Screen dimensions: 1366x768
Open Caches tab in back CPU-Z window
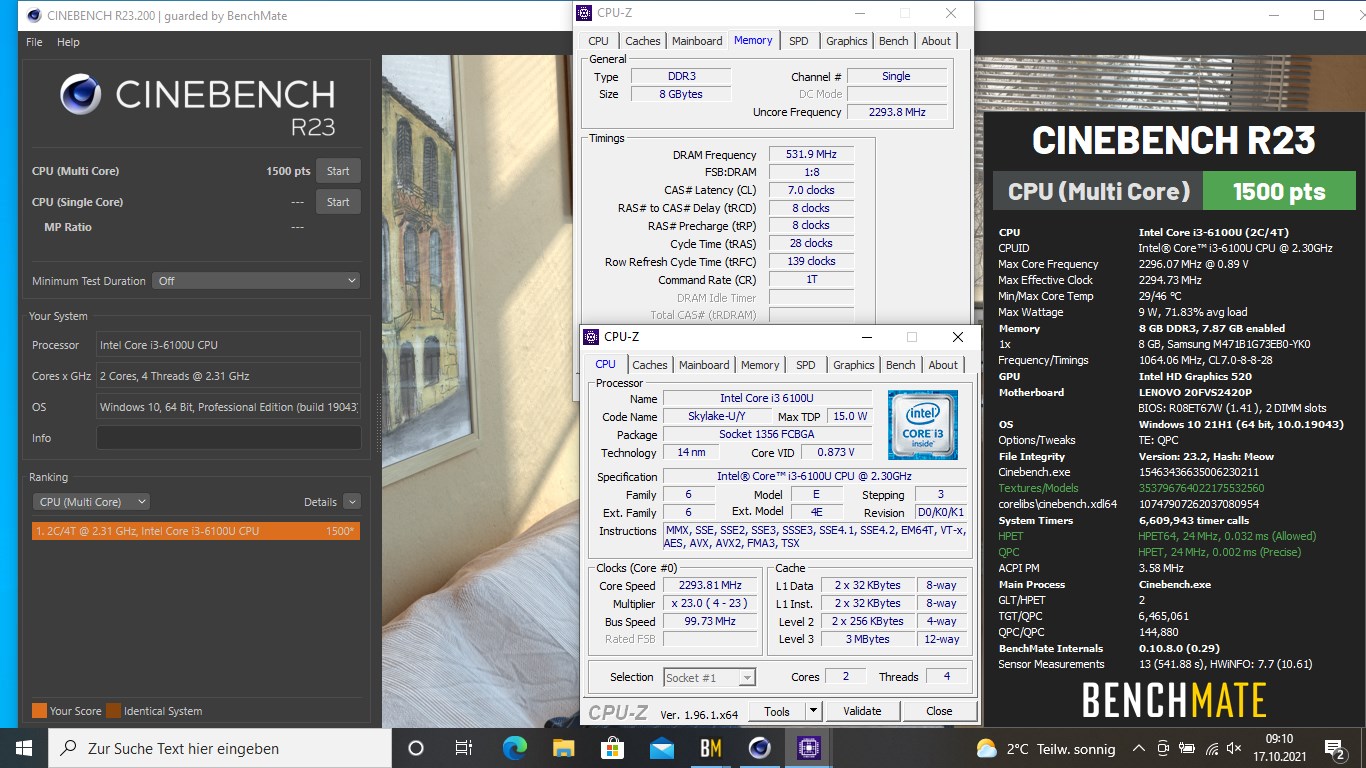(x=642, y=41)
